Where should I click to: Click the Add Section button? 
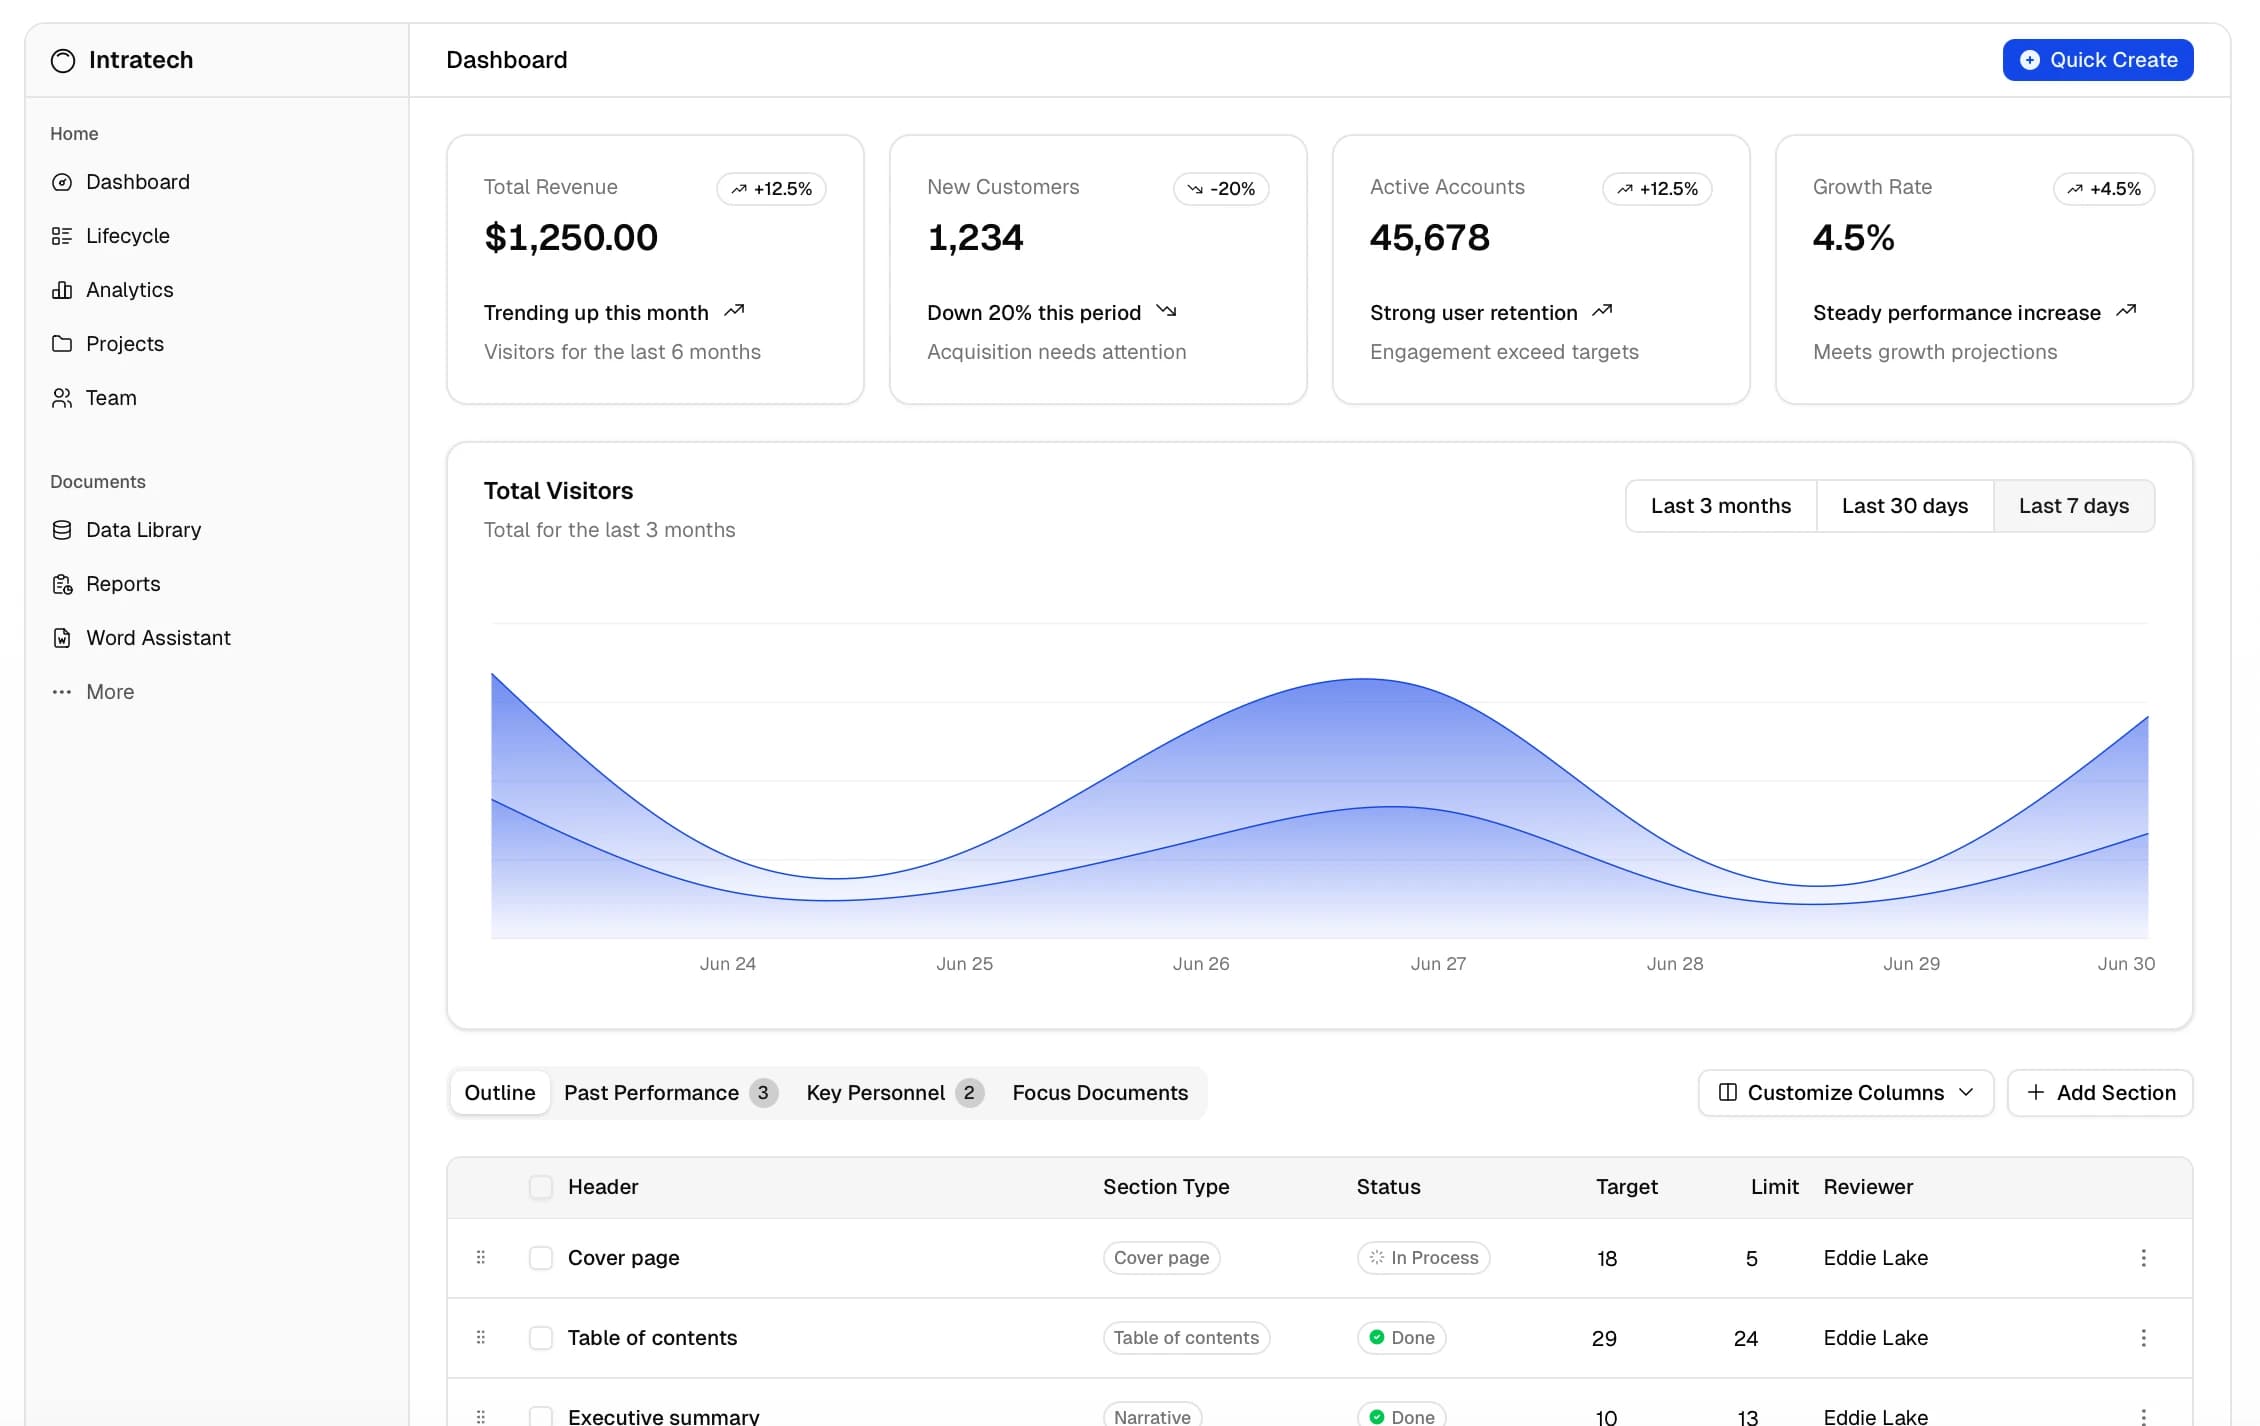coord(2099,1093)
